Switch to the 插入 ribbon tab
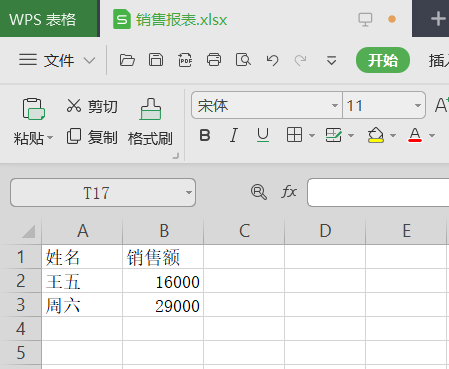Image resolution: width=449 pixels, height=369 pixels. [x=439, y=61]
